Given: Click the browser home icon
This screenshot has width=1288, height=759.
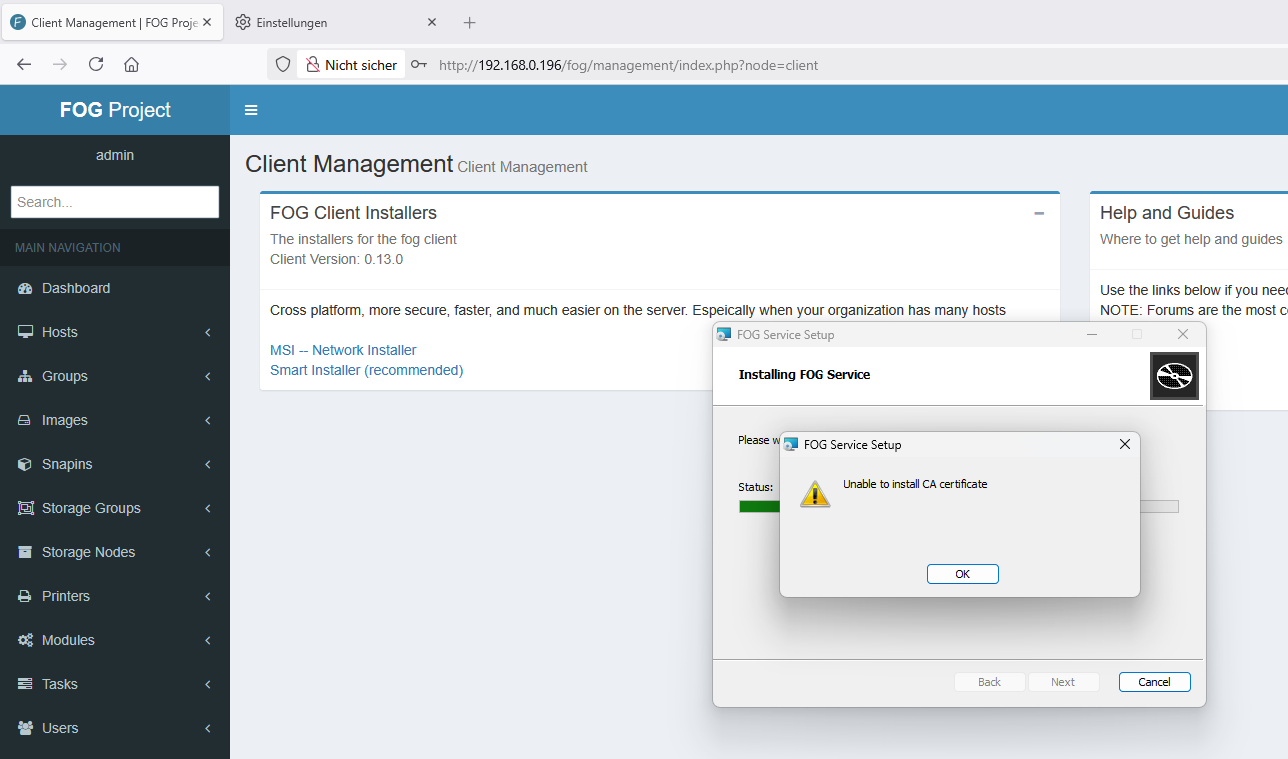Looking at the screenshot, I should 131,64.
